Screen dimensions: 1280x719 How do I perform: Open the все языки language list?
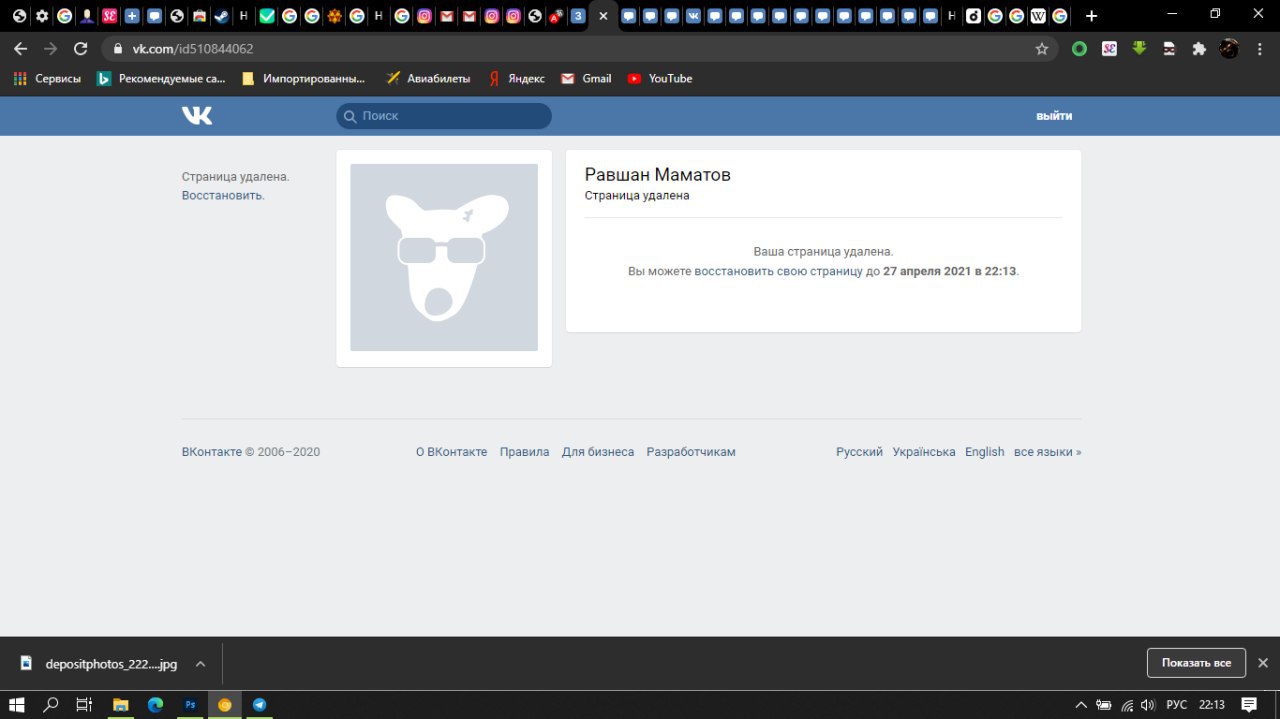1047,452
